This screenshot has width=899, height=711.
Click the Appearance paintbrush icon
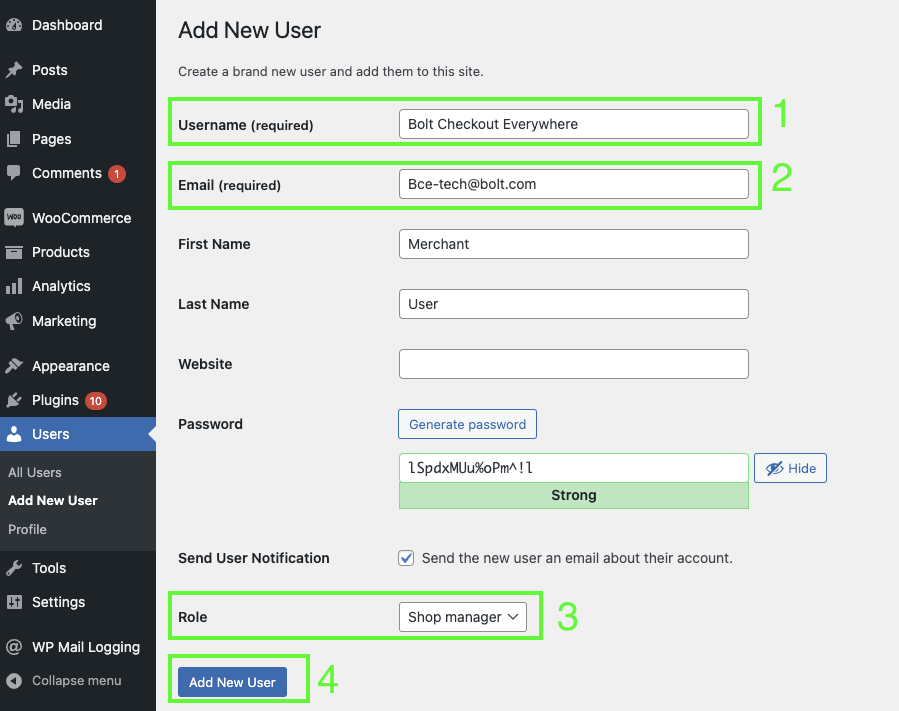click(x=14, y=366)
